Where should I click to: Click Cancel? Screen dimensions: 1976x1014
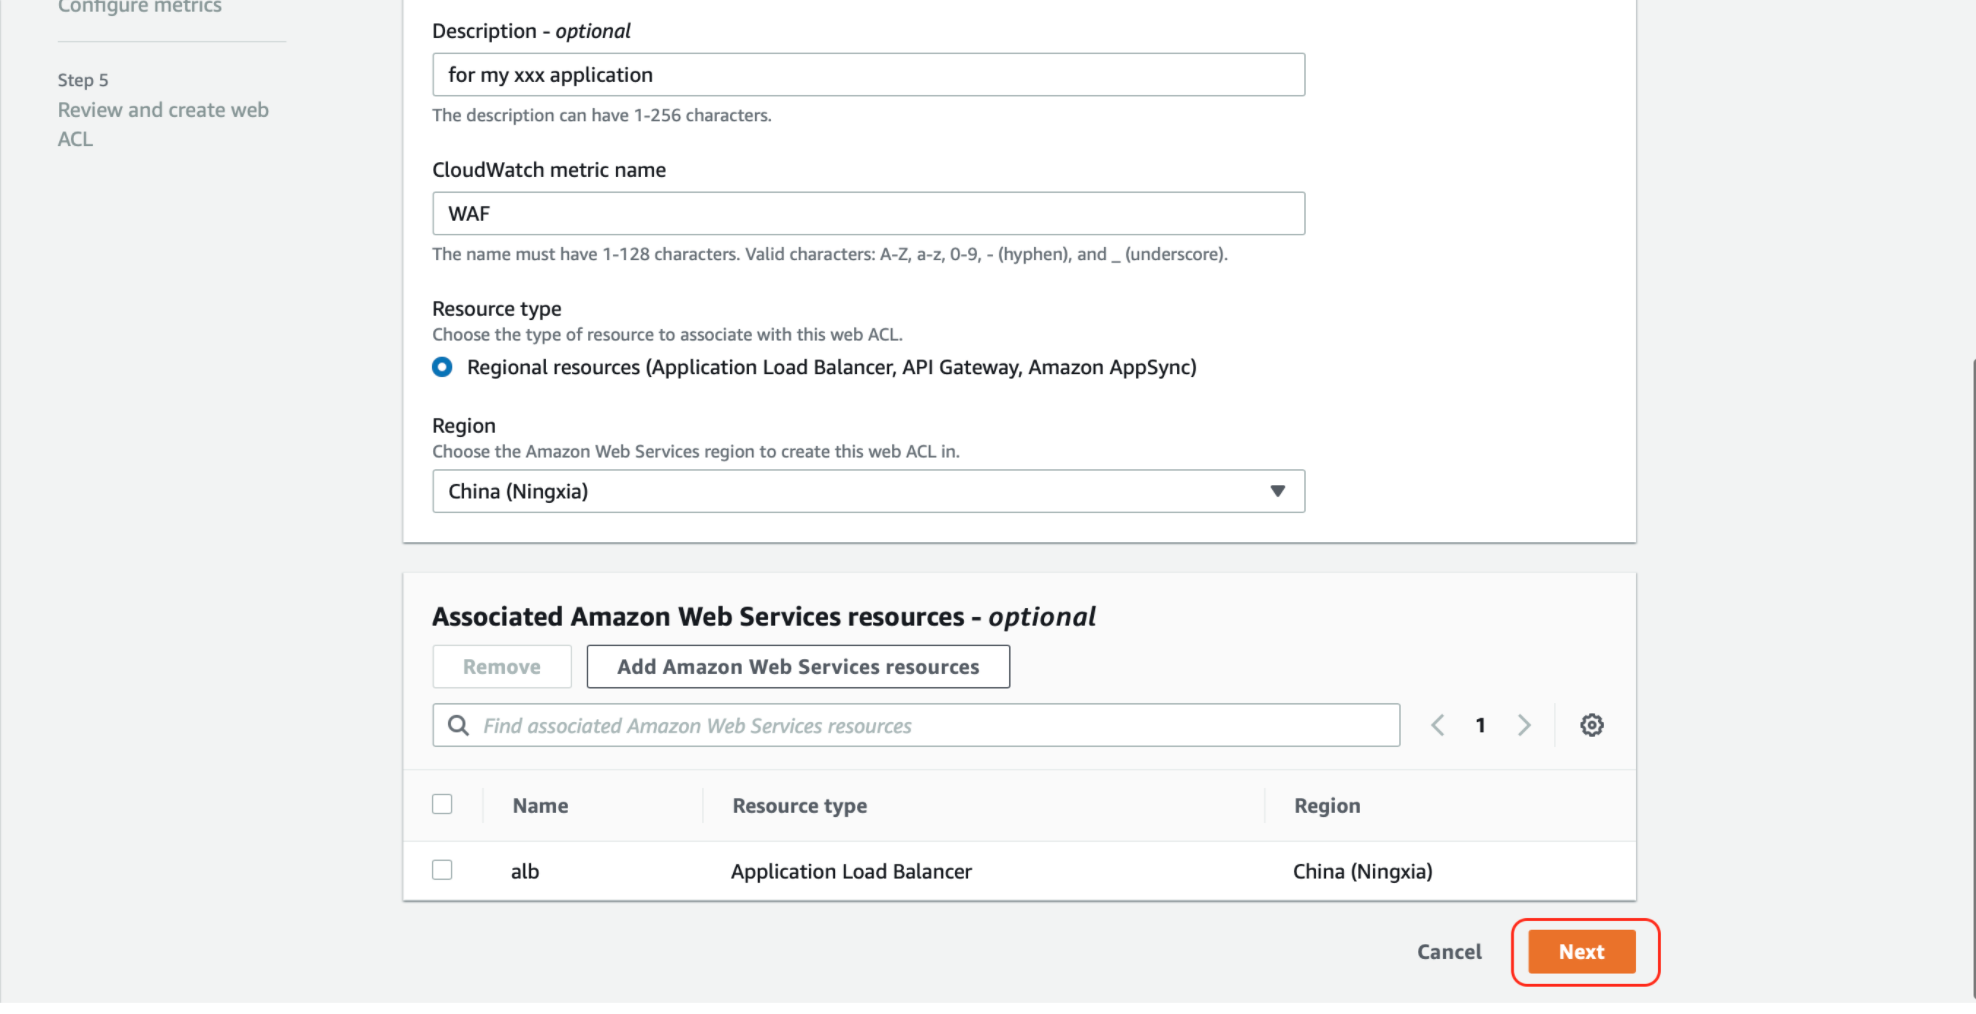tap(1449, 952)
